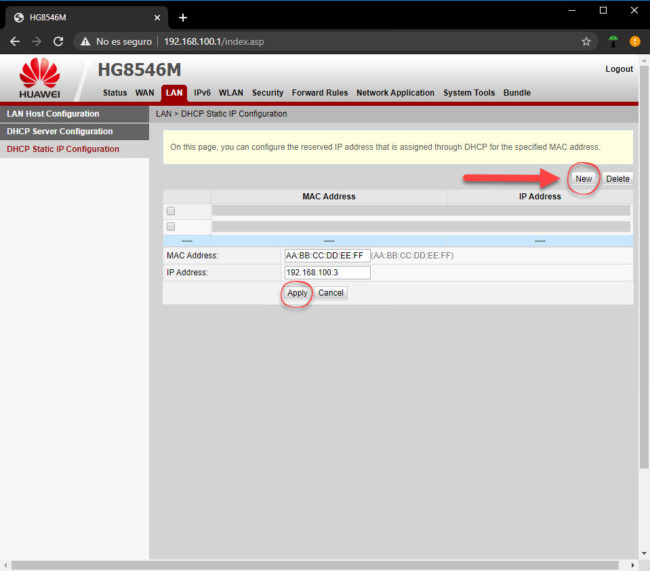Open DHCP Server Configuration in sidebar
Image resolution: width=650 pixels, height=571 pixels.
coord(74,131)
